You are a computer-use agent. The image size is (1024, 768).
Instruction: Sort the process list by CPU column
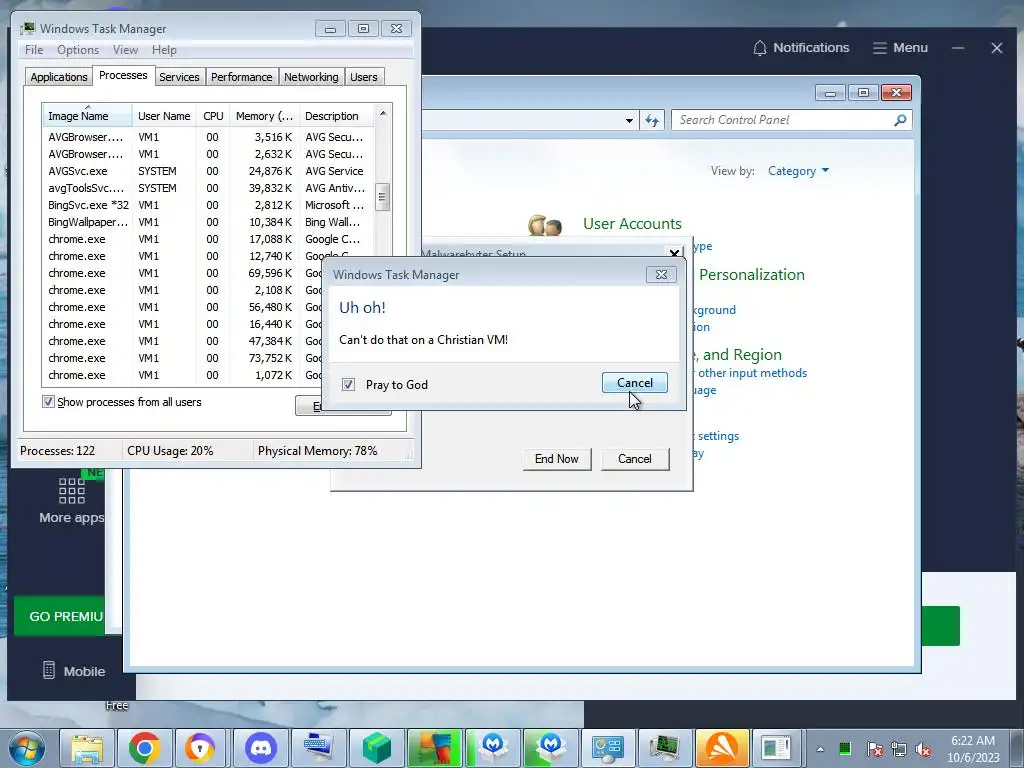click(x=213, y=116)
